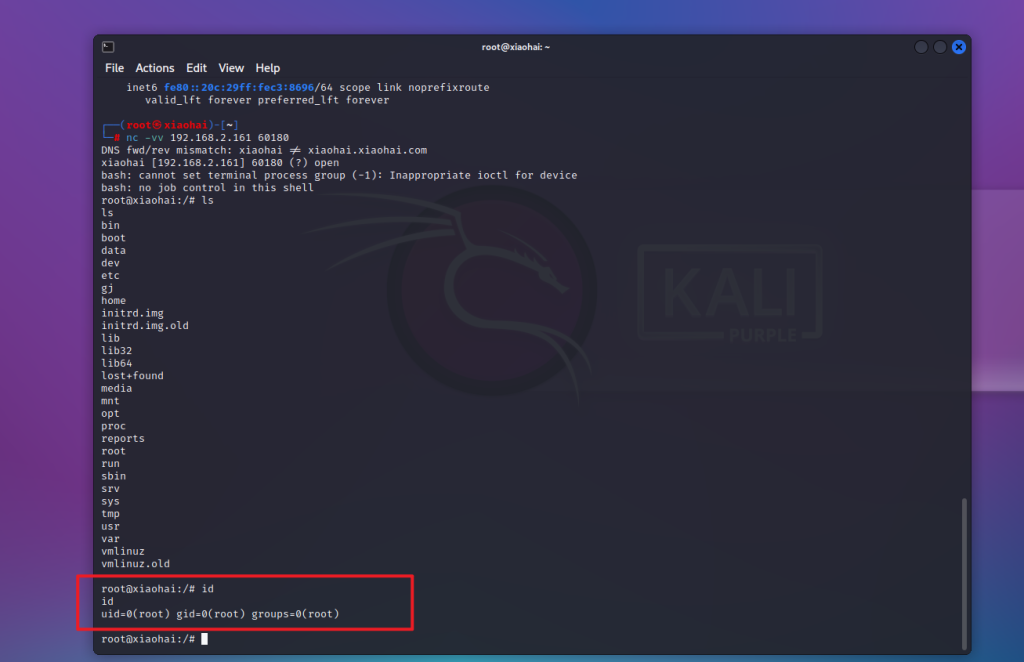1024x662 pixels.
Task: Click the vmlinuz.old entry in the listing
Action: (x=135, y=564)
